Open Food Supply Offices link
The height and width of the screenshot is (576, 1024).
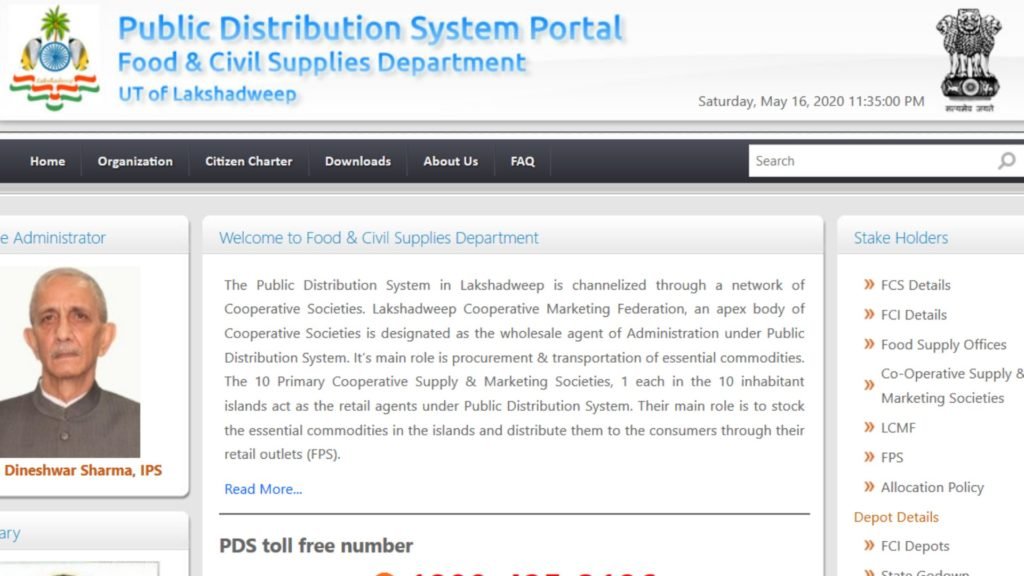pyautogui.click(x=943, y=345)
